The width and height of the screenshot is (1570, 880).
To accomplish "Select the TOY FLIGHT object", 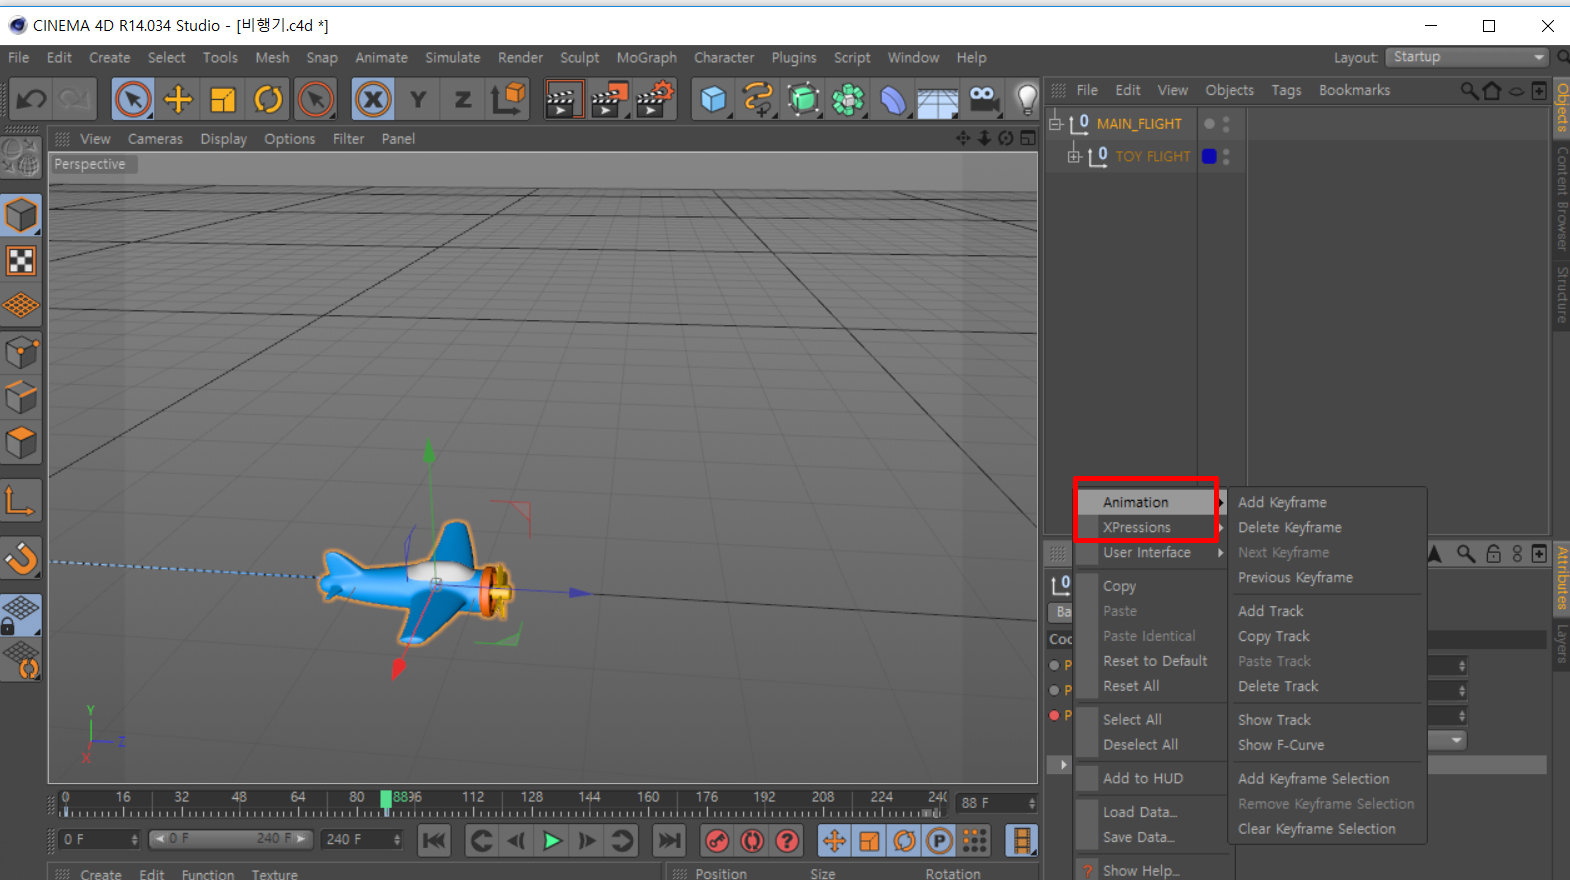I will 1153,156.
